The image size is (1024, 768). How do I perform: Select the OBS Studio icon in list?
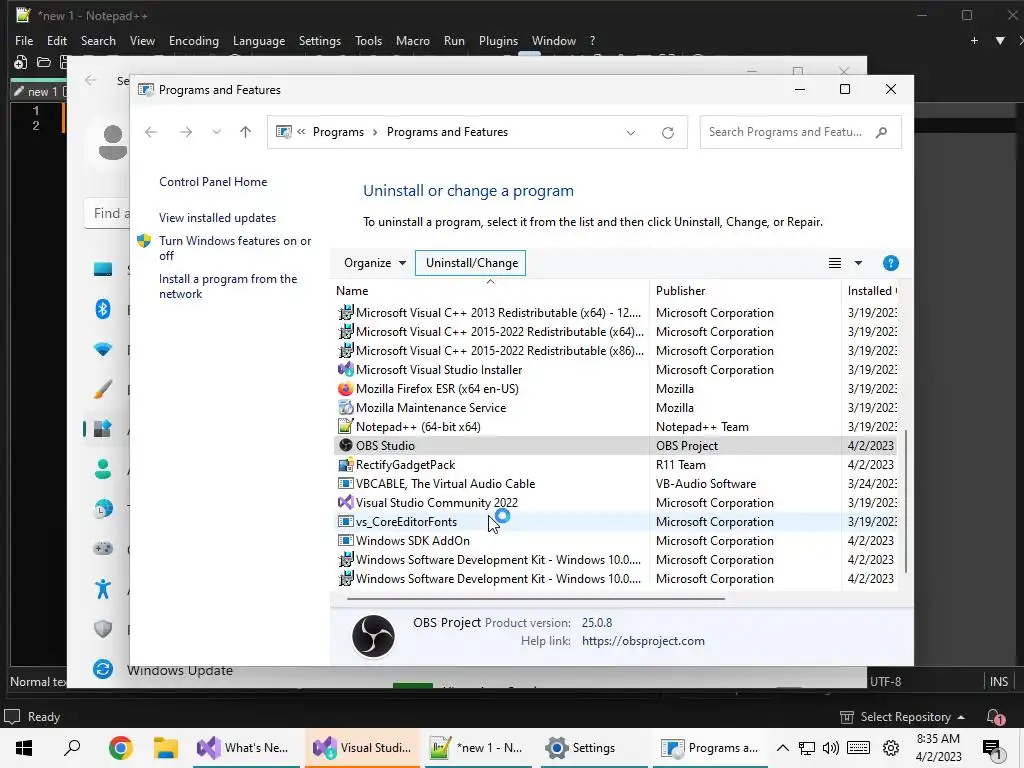pyautogui.click(x=345, y=445)
